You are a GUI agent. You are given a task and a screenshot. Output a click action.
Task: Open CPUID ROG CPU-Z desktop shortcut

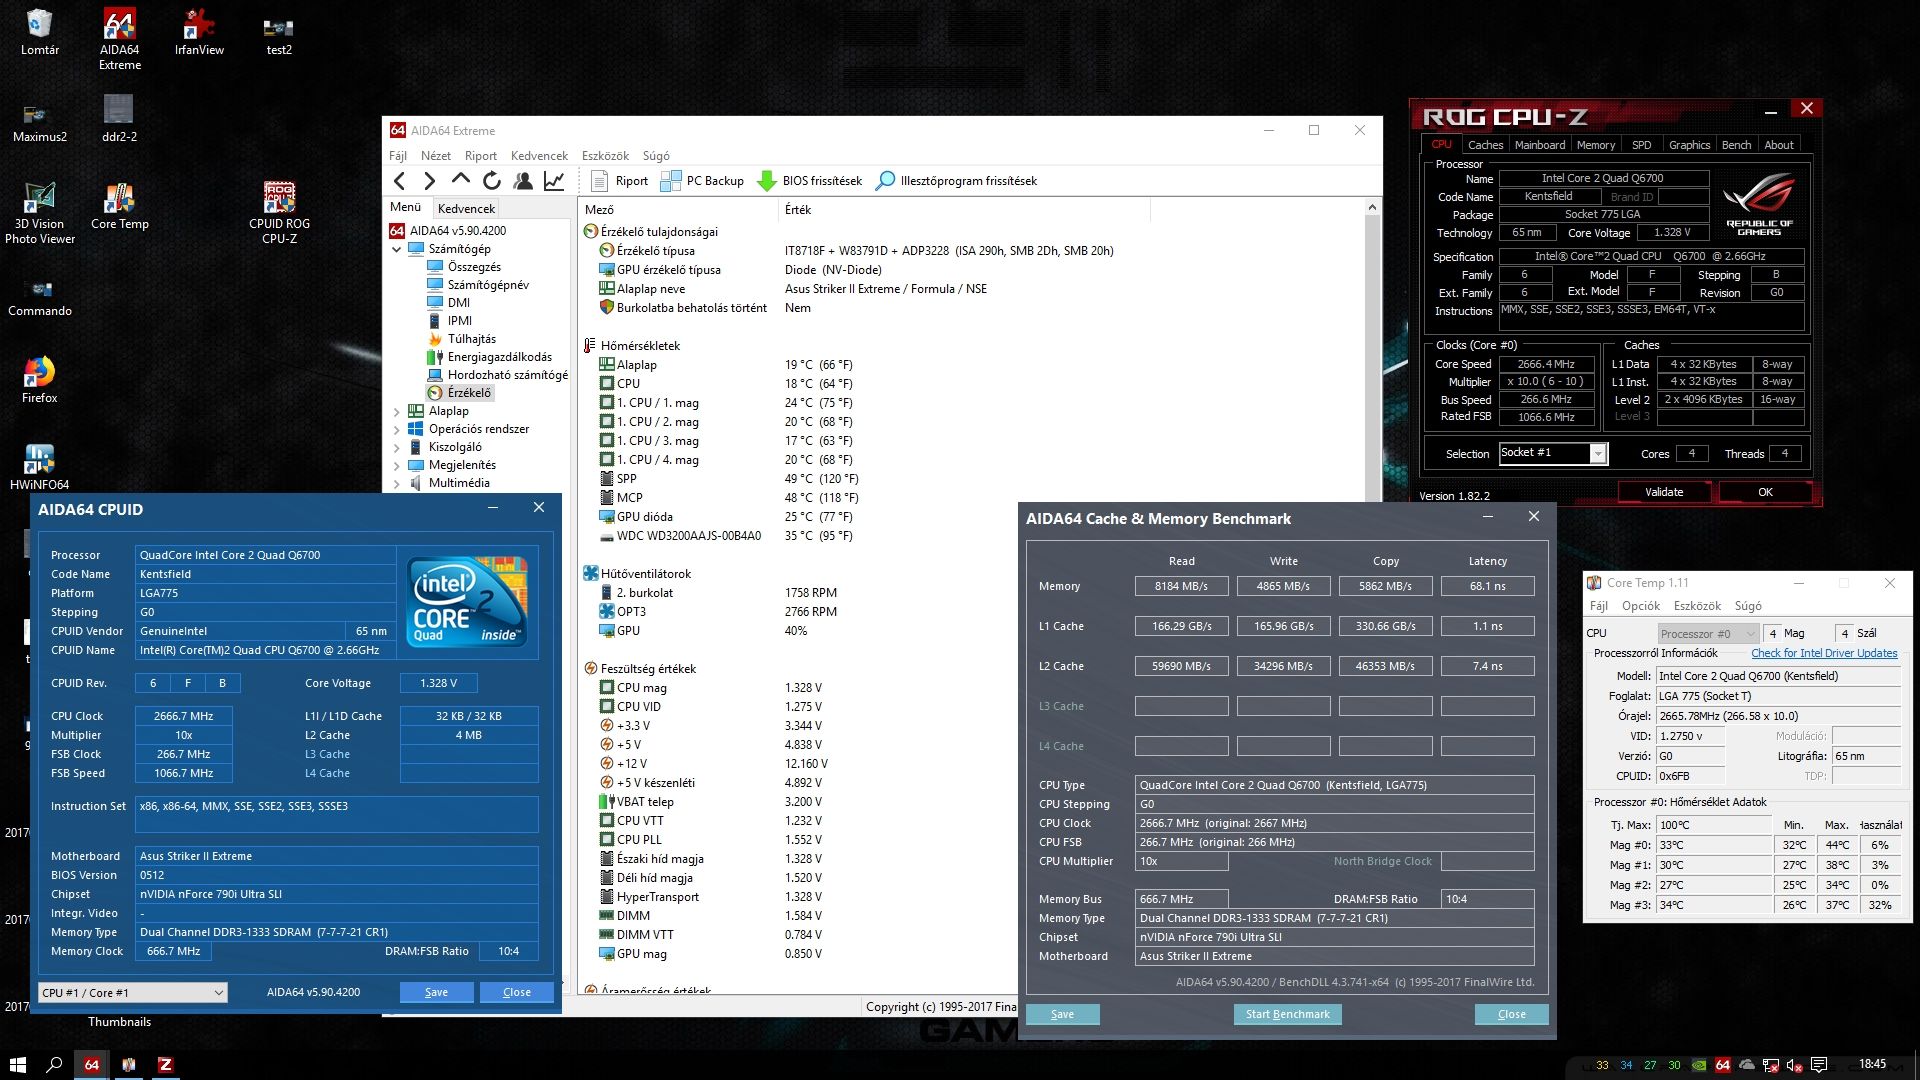click(279, 213)
